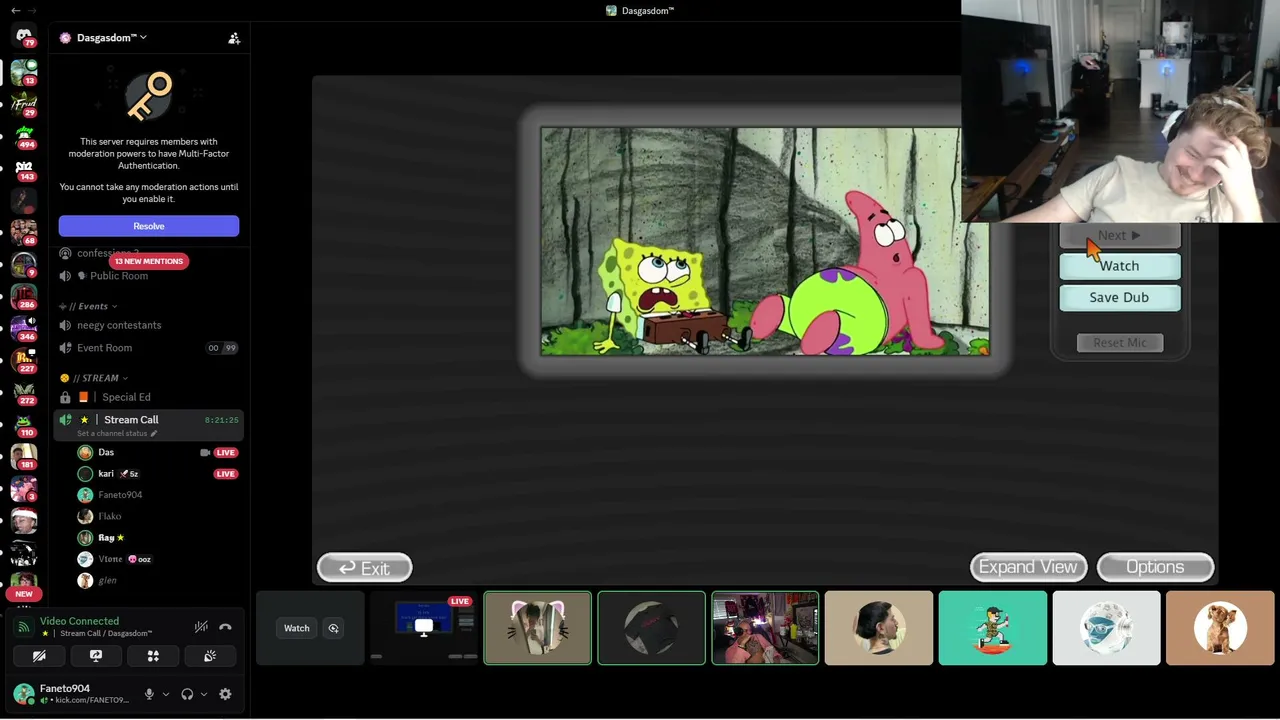This screenshot has height=720, width=1280.
Task: Click Video Connected status text
Action: point(79,621)
